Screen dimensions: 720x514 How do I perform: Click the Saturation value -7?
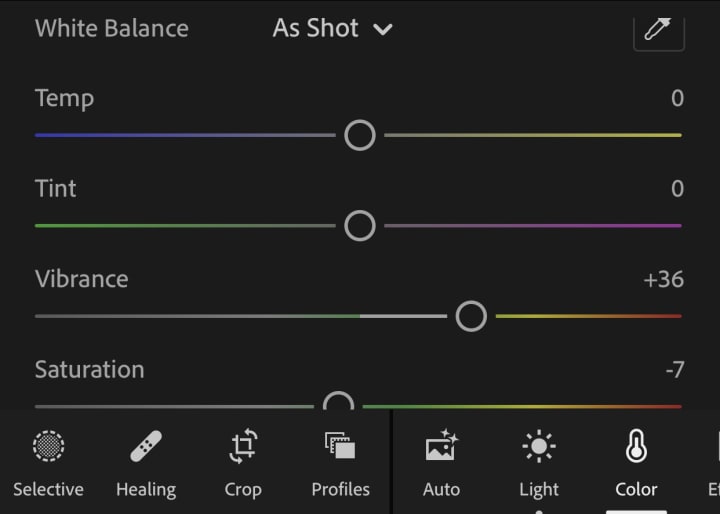click(675, 370)
